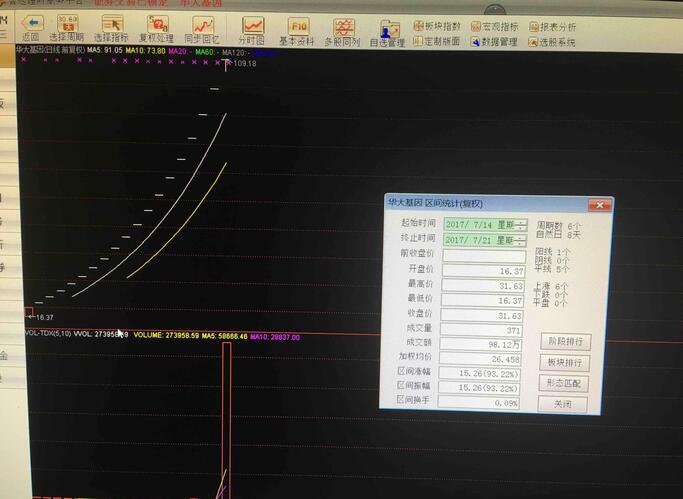Click the MA5: 91.05 indicator text
The image size is (683, 499).
click(105, 51)
